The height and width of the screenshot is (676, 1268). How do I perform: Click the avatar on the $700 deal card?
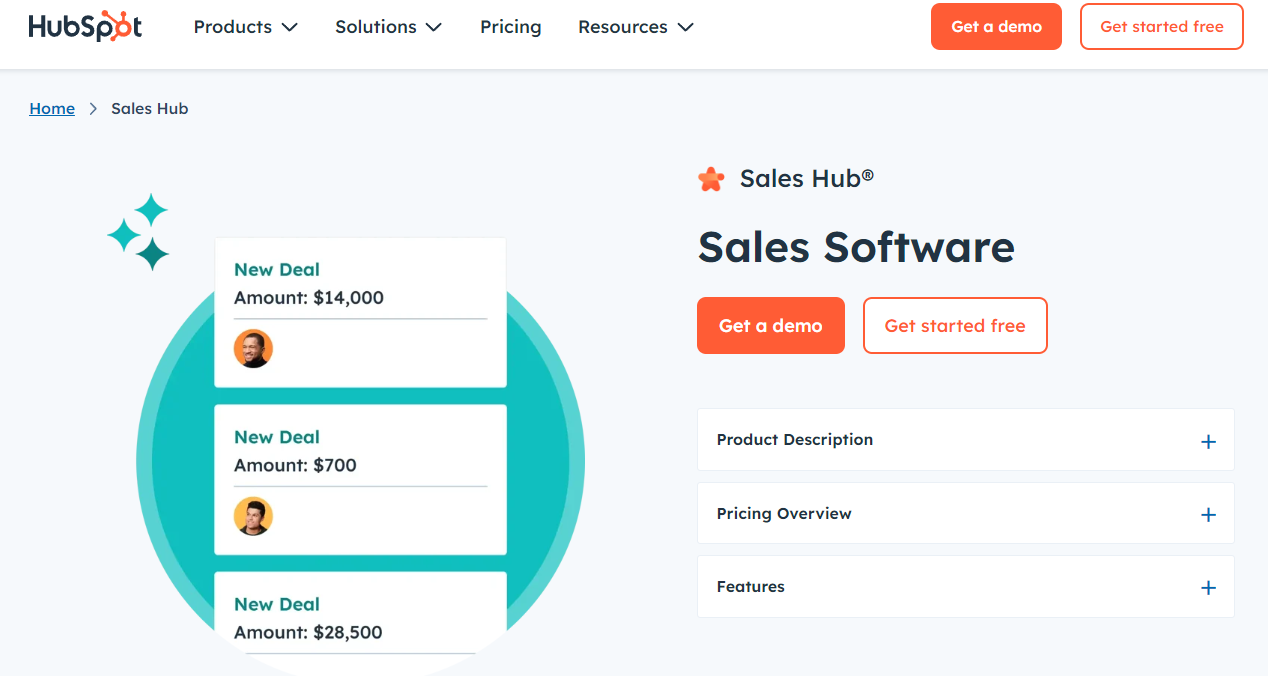[253, 516]
